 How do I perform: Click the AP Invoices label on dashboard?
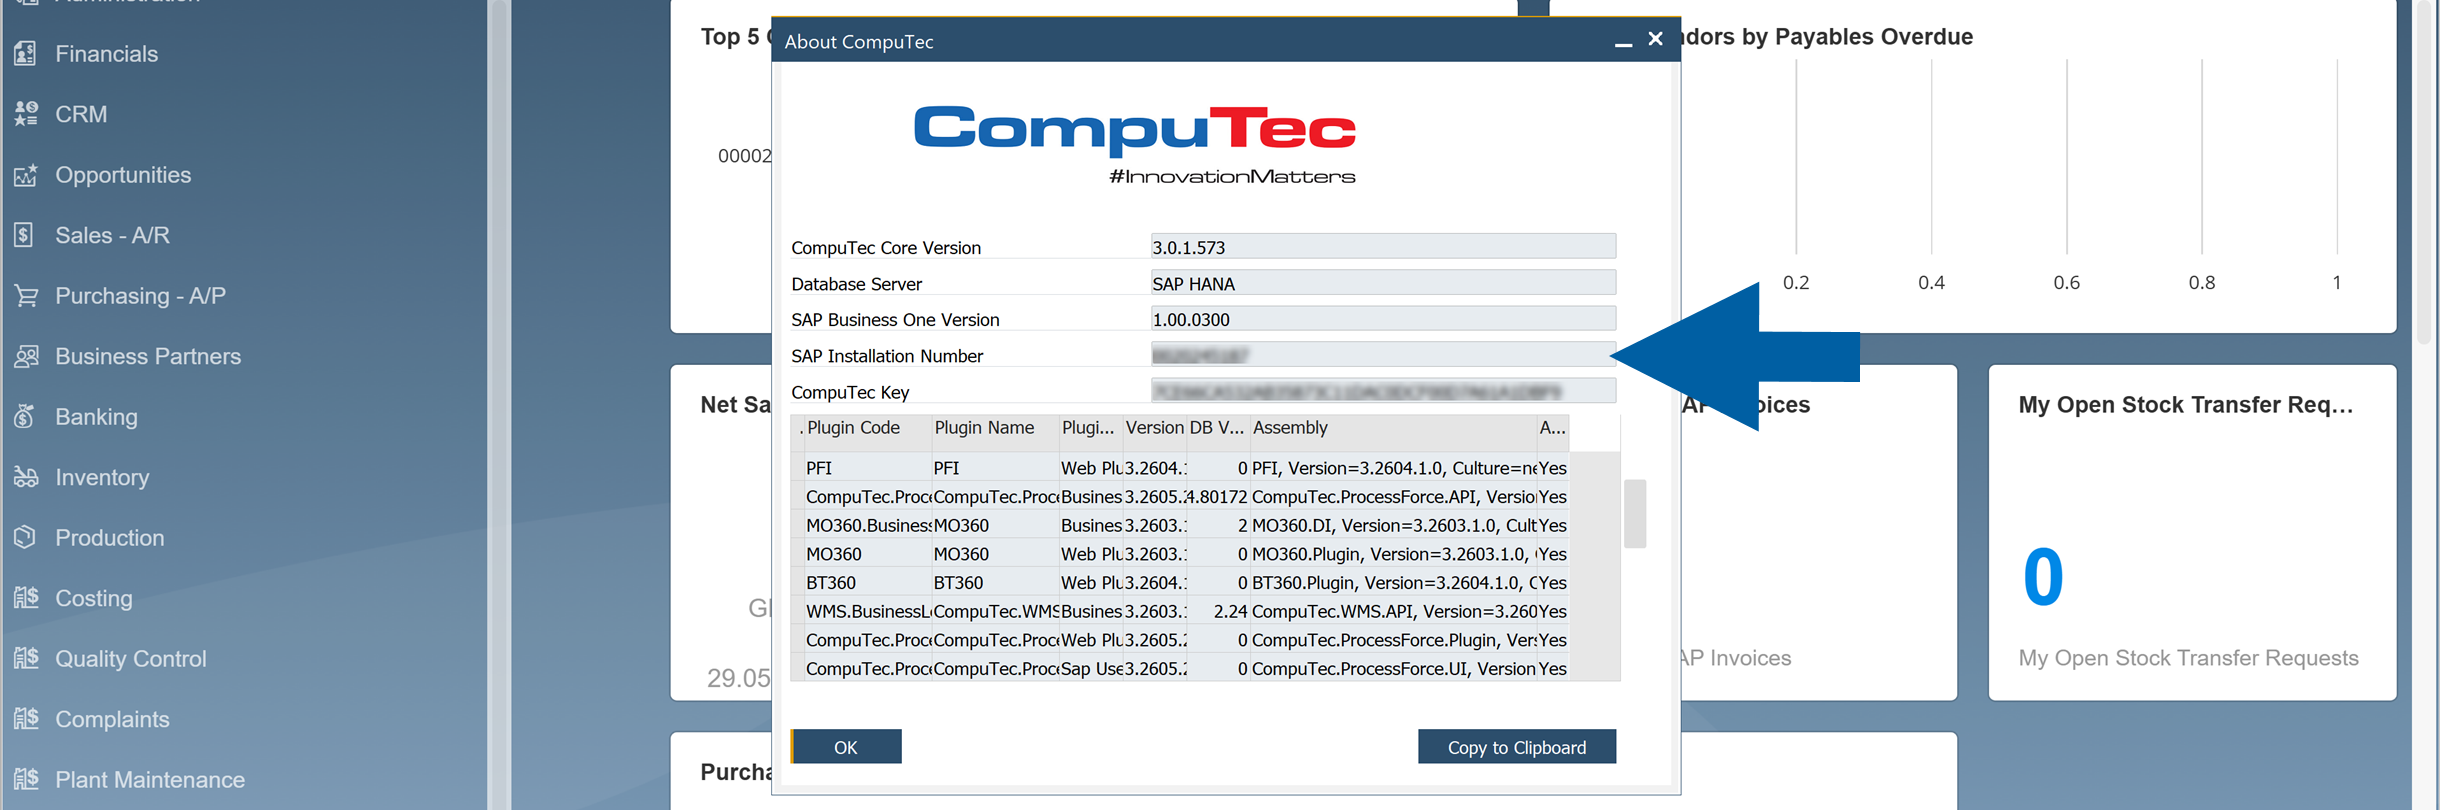1736,658
